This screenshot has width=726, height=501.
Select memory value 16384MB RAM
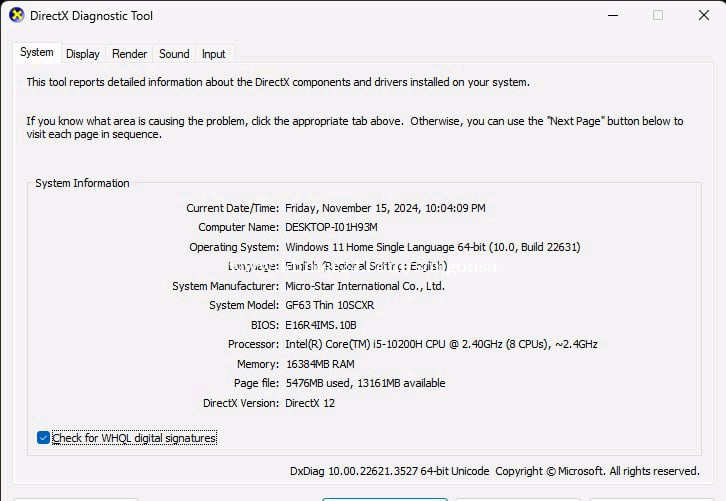point(320,364)
